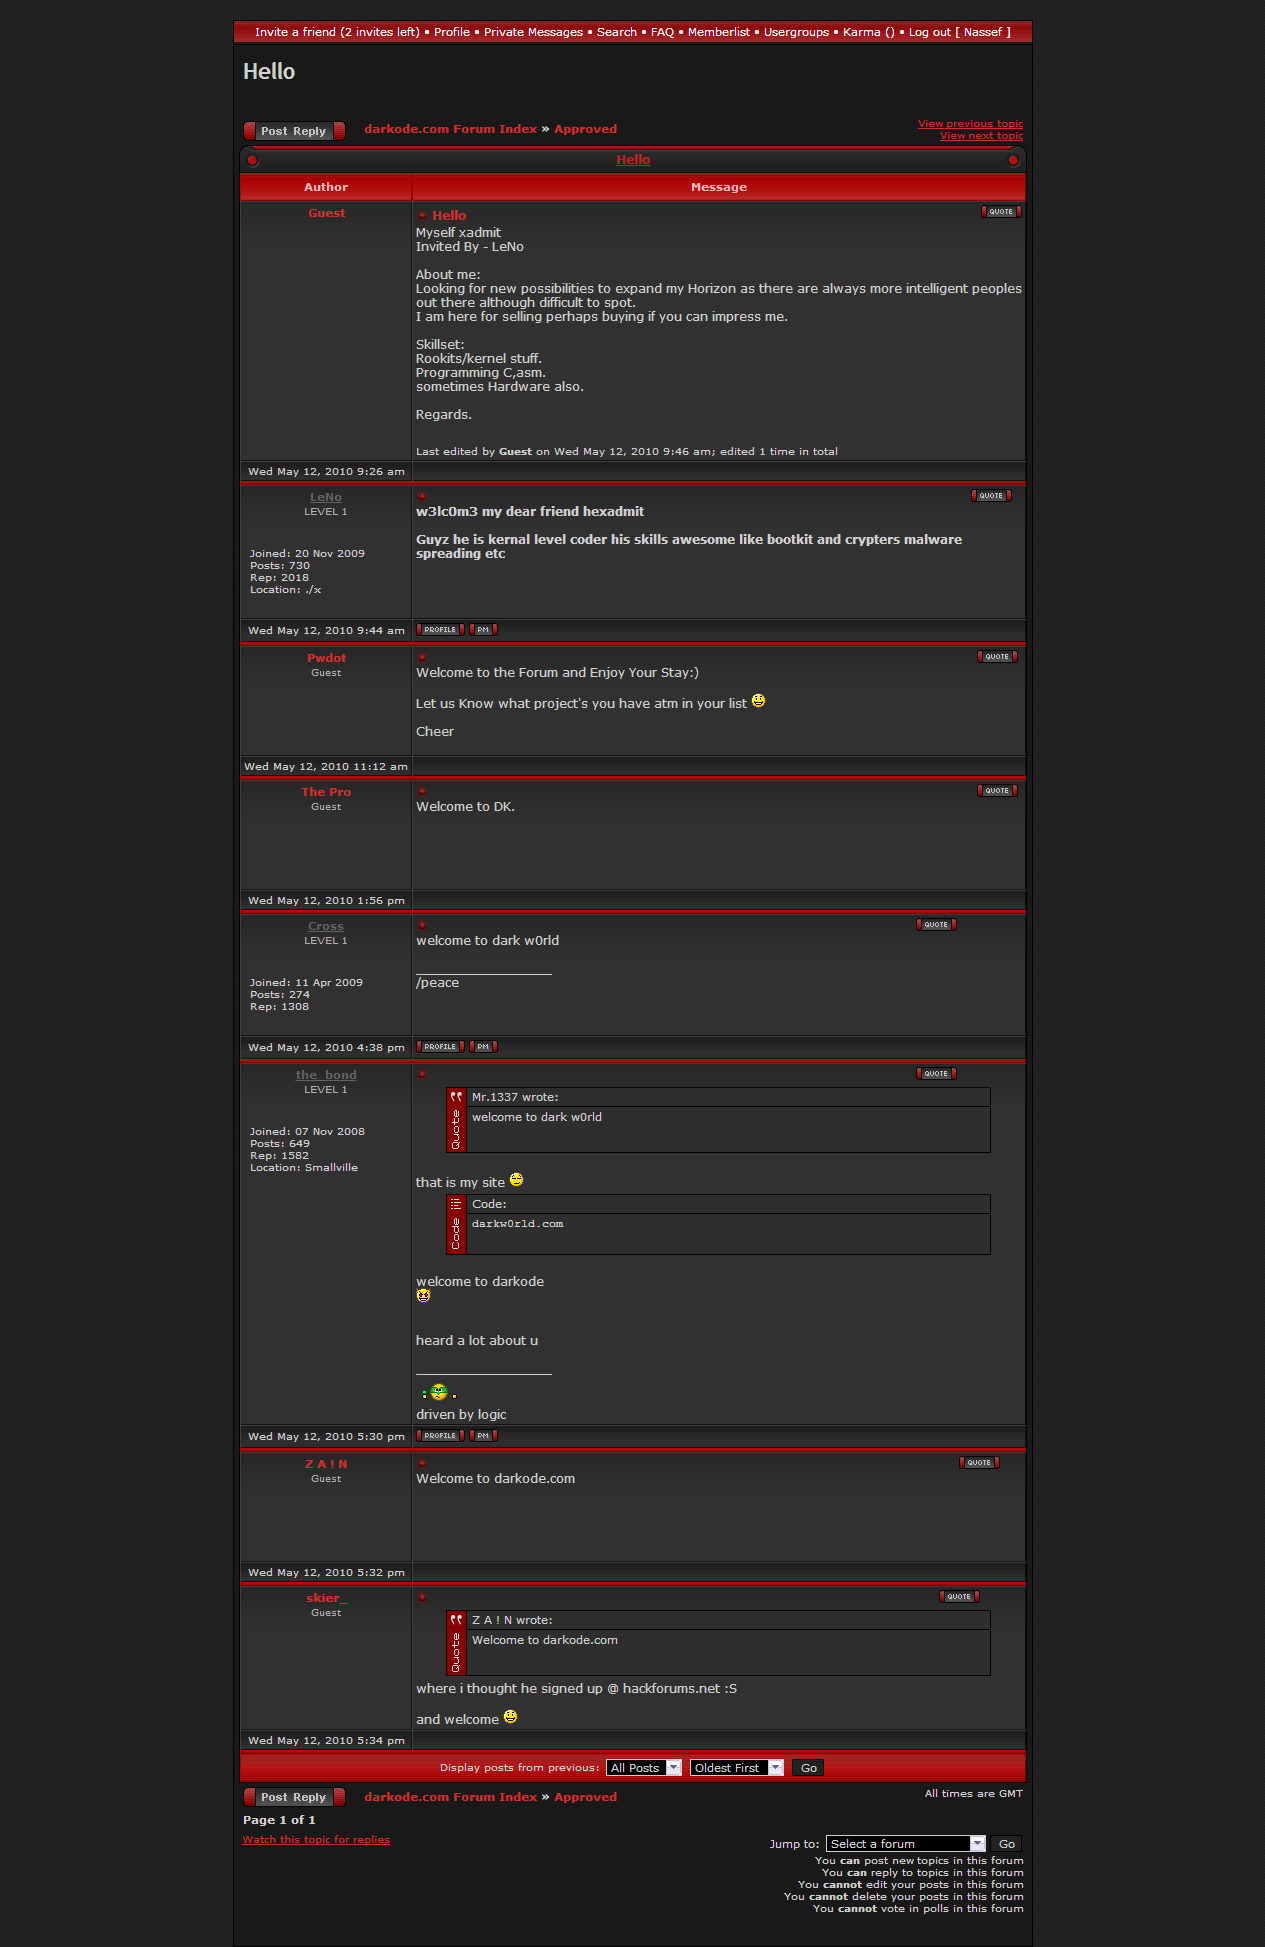
Task: Click Watch this topic for replies link
Action: click(316, 1840)
